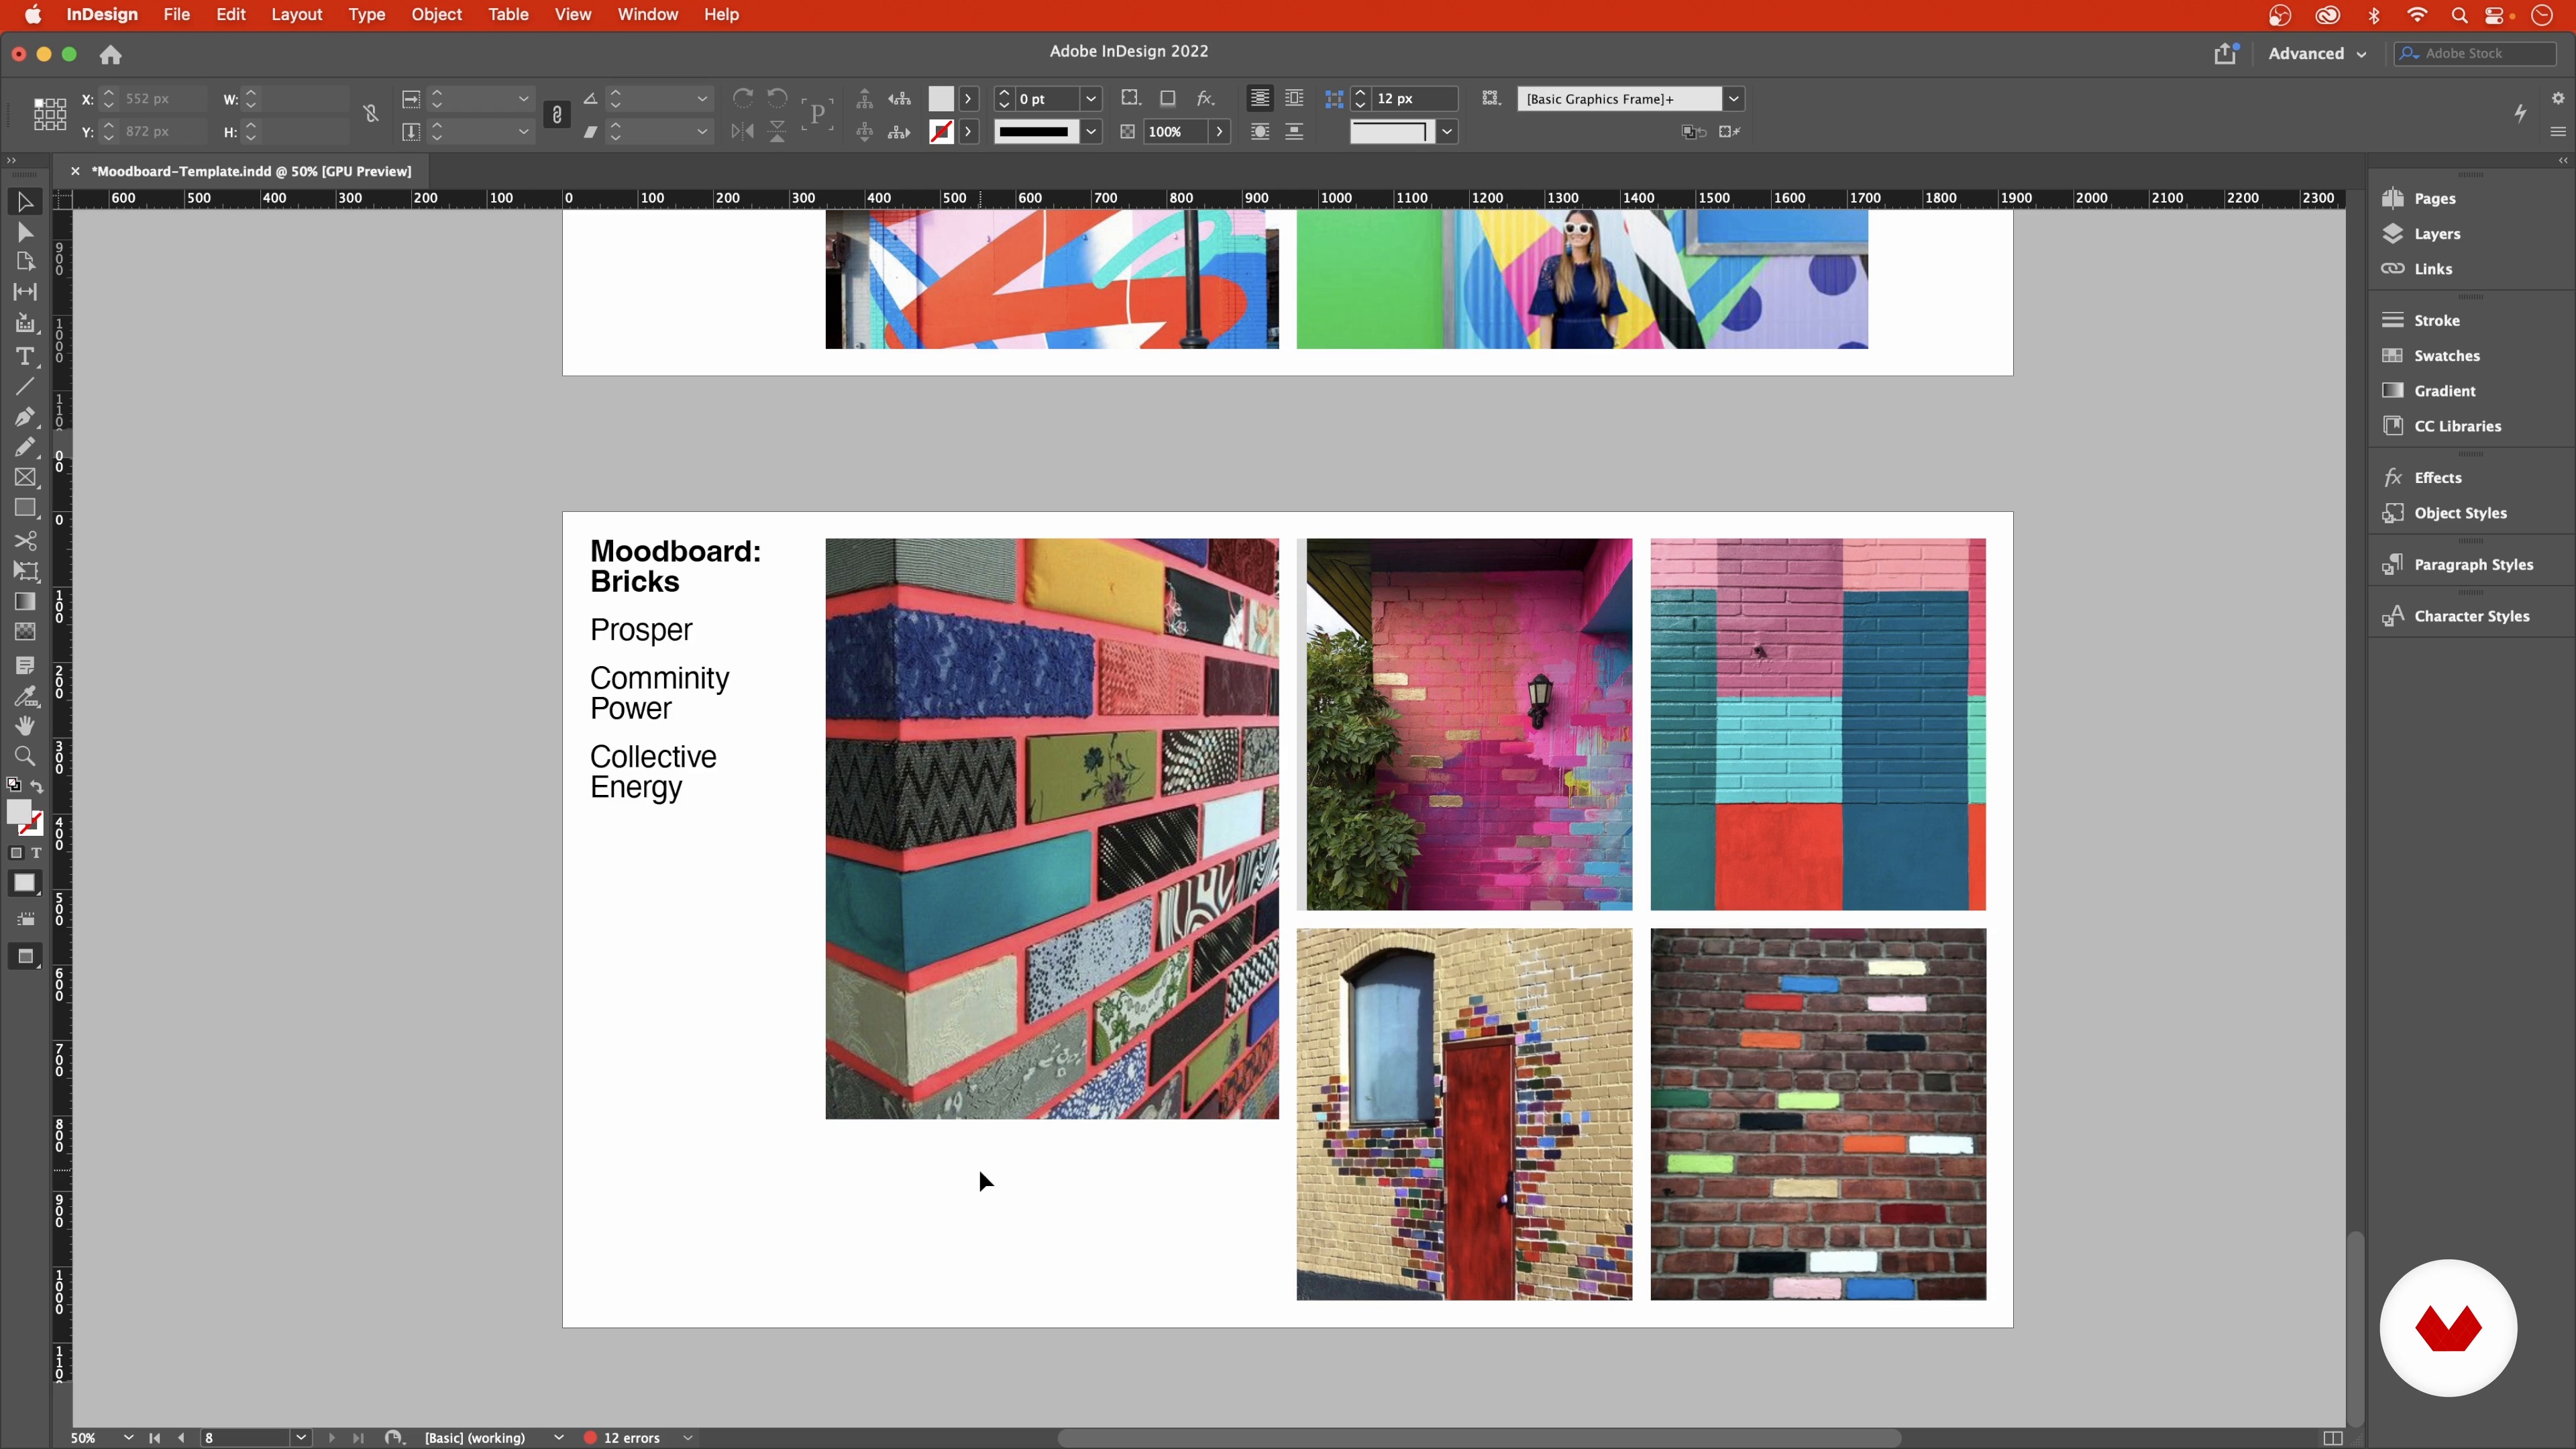
Task: Open the zoom level dropdown
Action: [x=128, y=1438]
